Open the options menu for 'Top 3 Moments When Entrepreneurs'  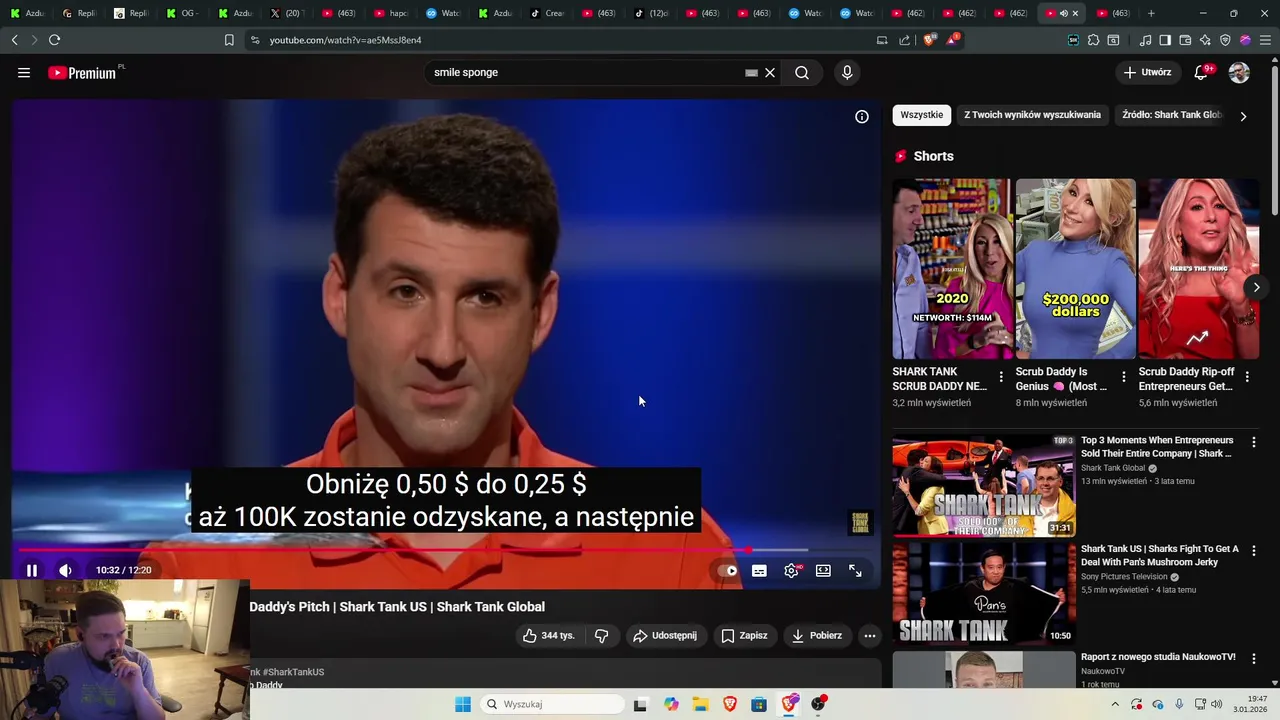click(1254, 441)
